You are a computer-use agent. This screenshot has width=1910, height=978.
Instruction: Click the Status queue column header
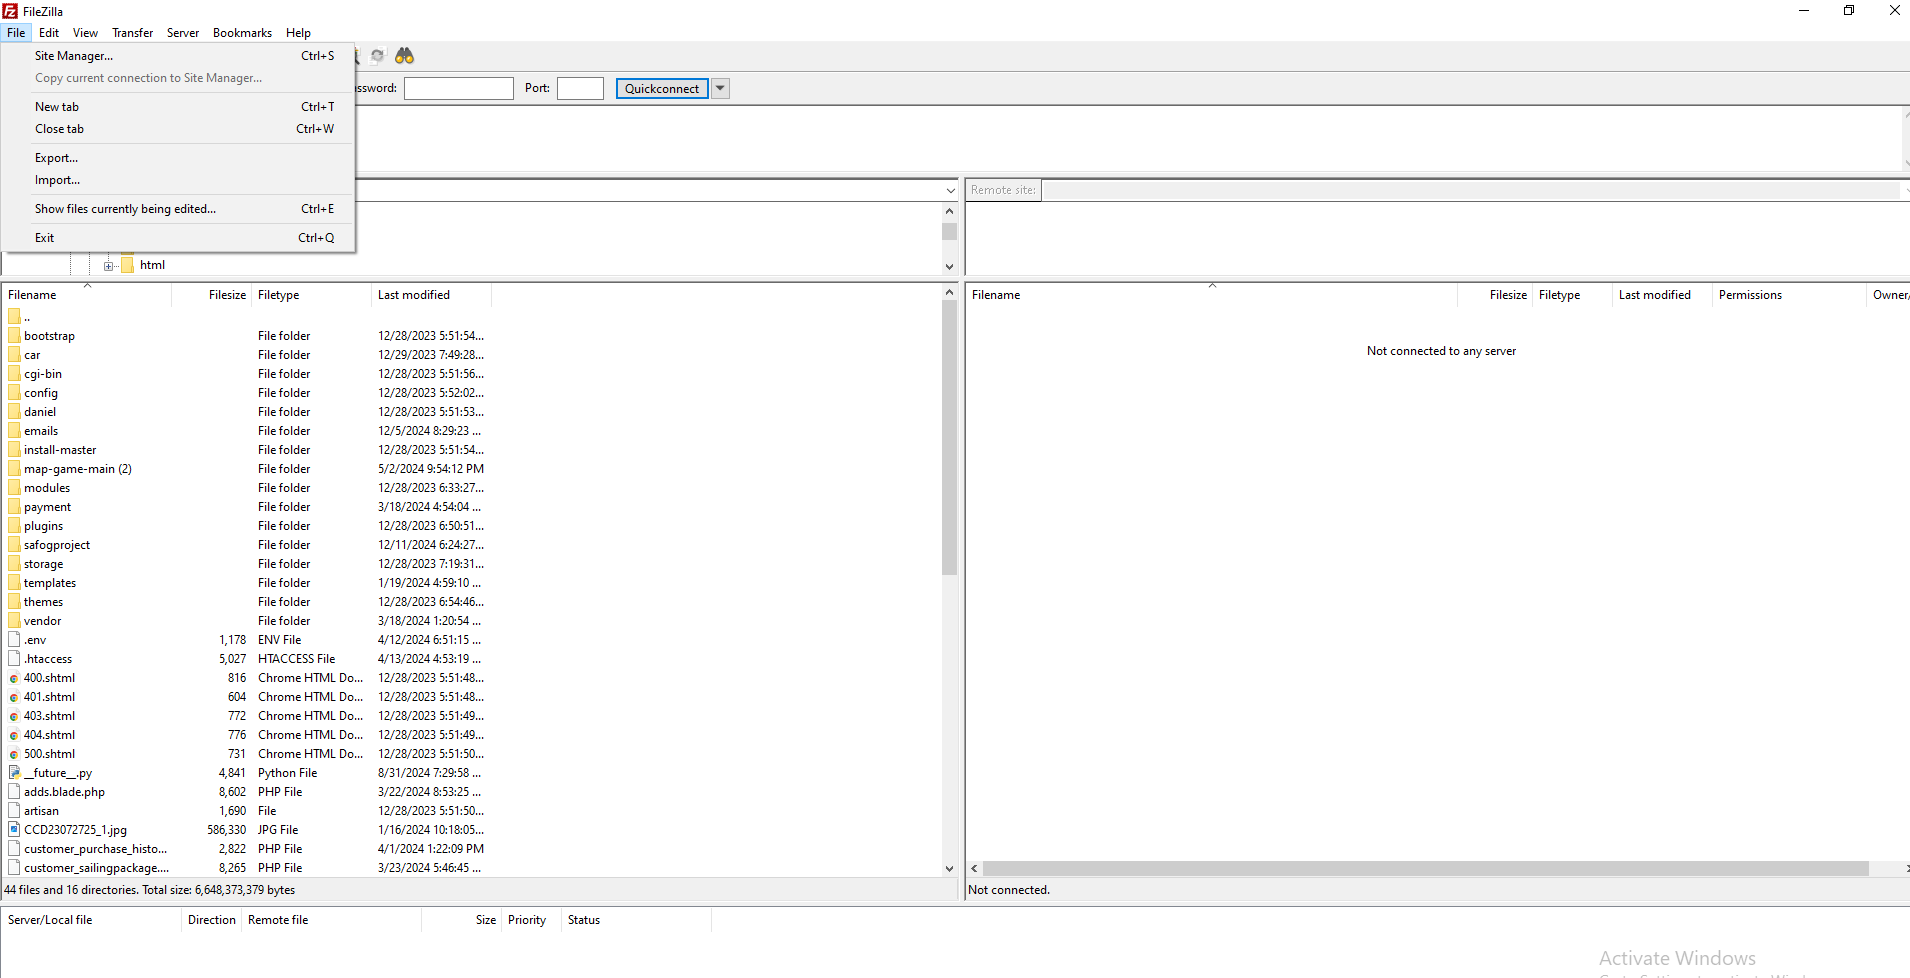tap(636, 920)
